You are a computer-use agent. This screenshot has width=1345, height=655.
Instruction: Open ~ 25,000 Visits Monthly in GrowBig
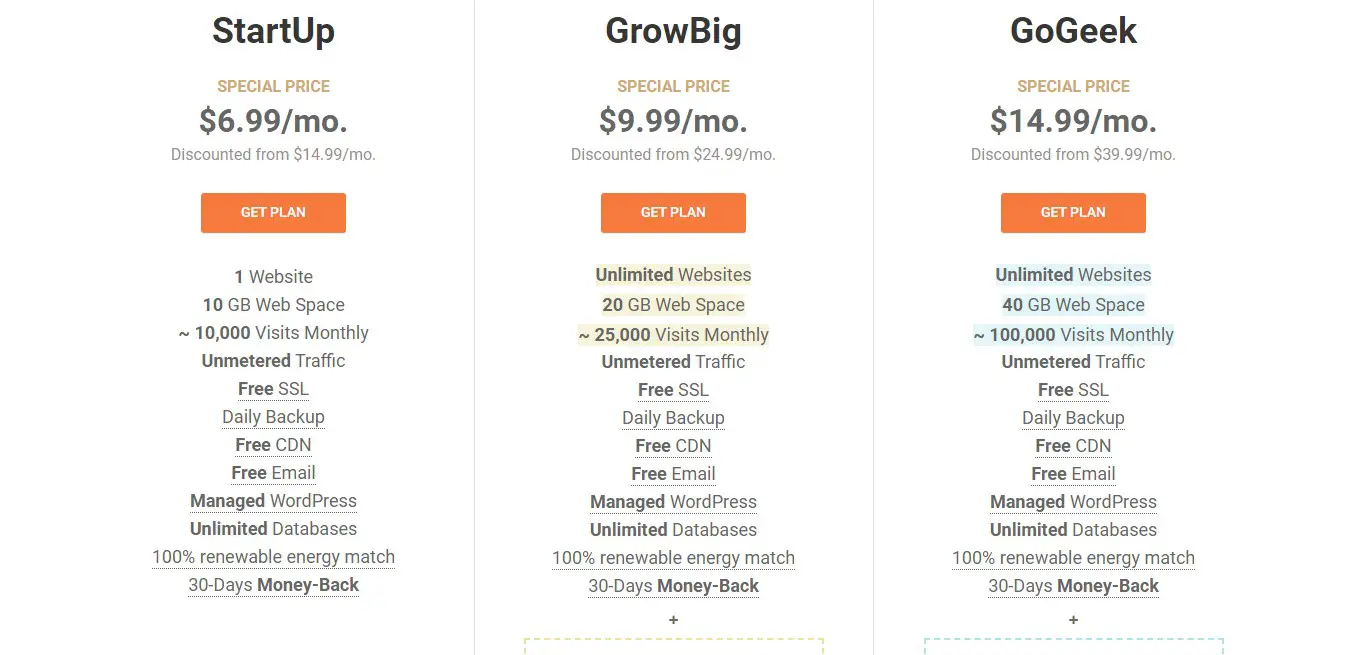pos(673,335)
